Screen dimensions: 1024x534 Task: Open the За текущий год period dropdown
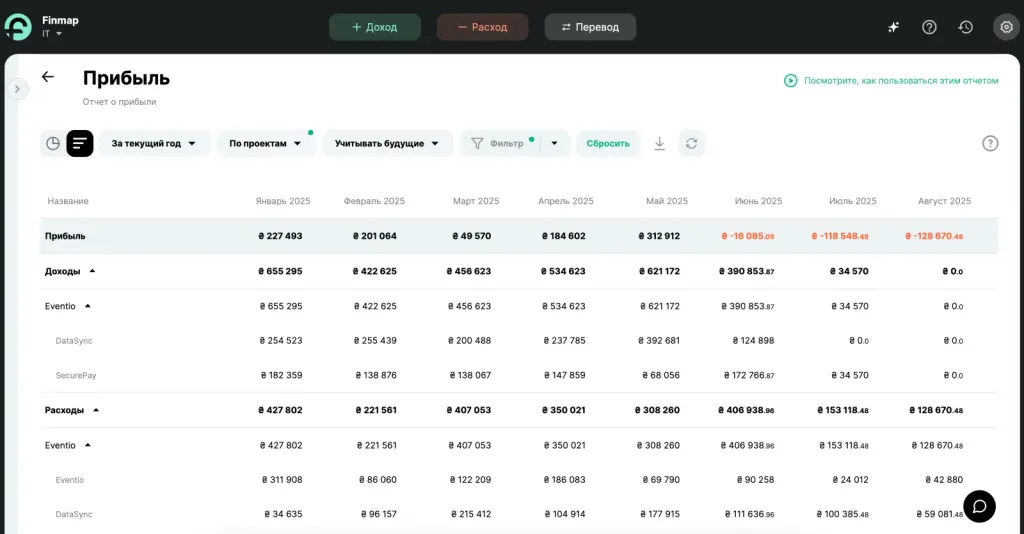[x=155, y=143]
